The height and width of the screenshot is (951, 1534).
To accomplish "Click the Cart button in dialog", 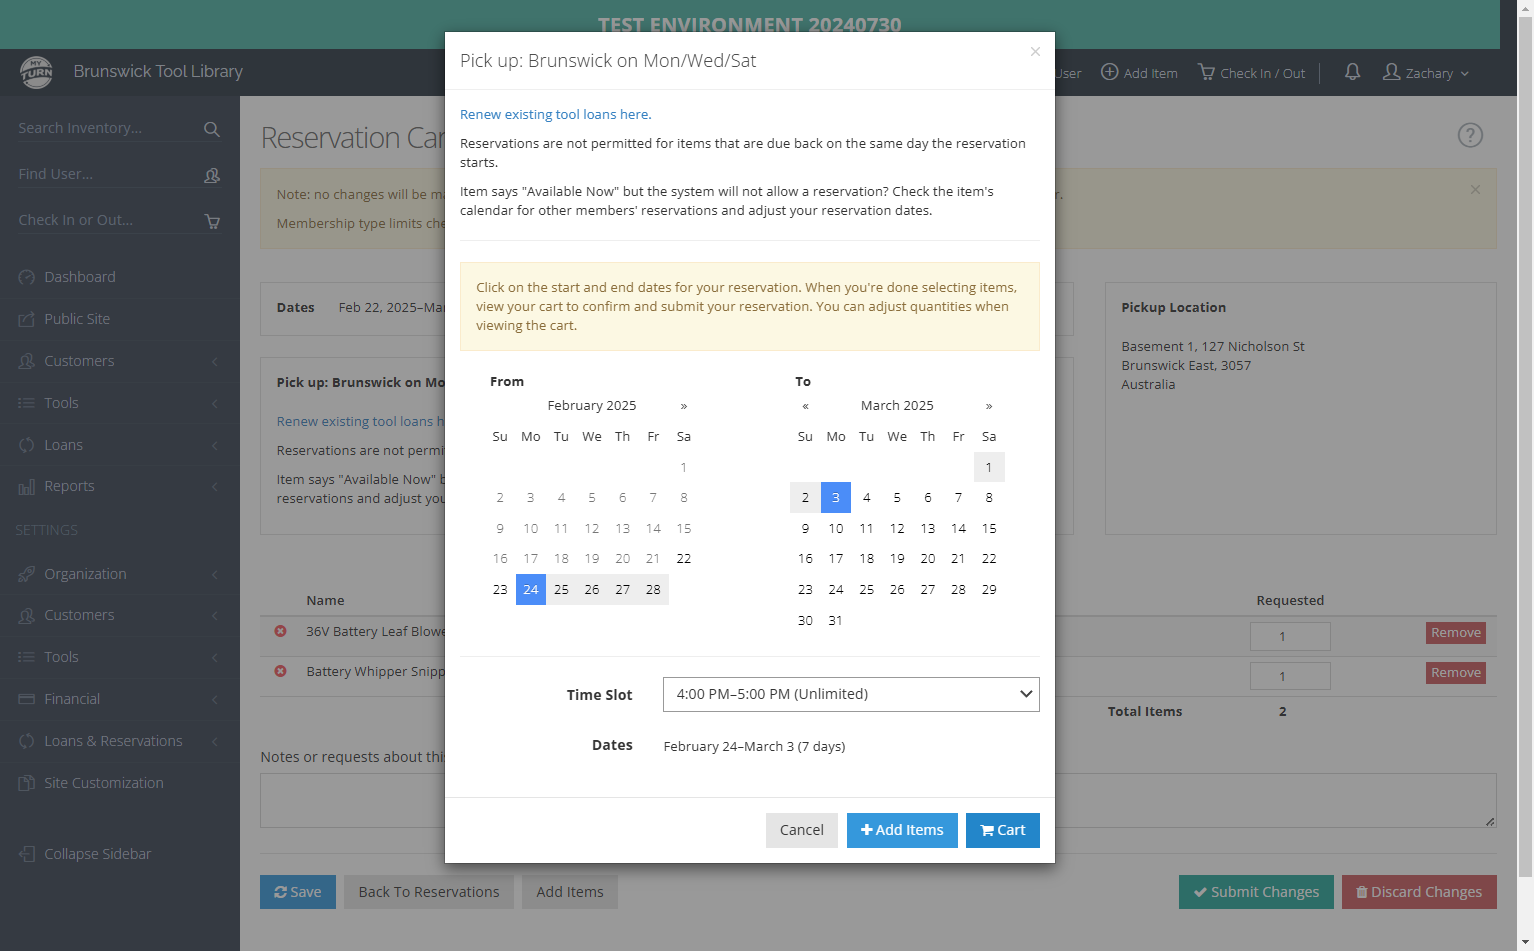I will tap(1003, 830).
